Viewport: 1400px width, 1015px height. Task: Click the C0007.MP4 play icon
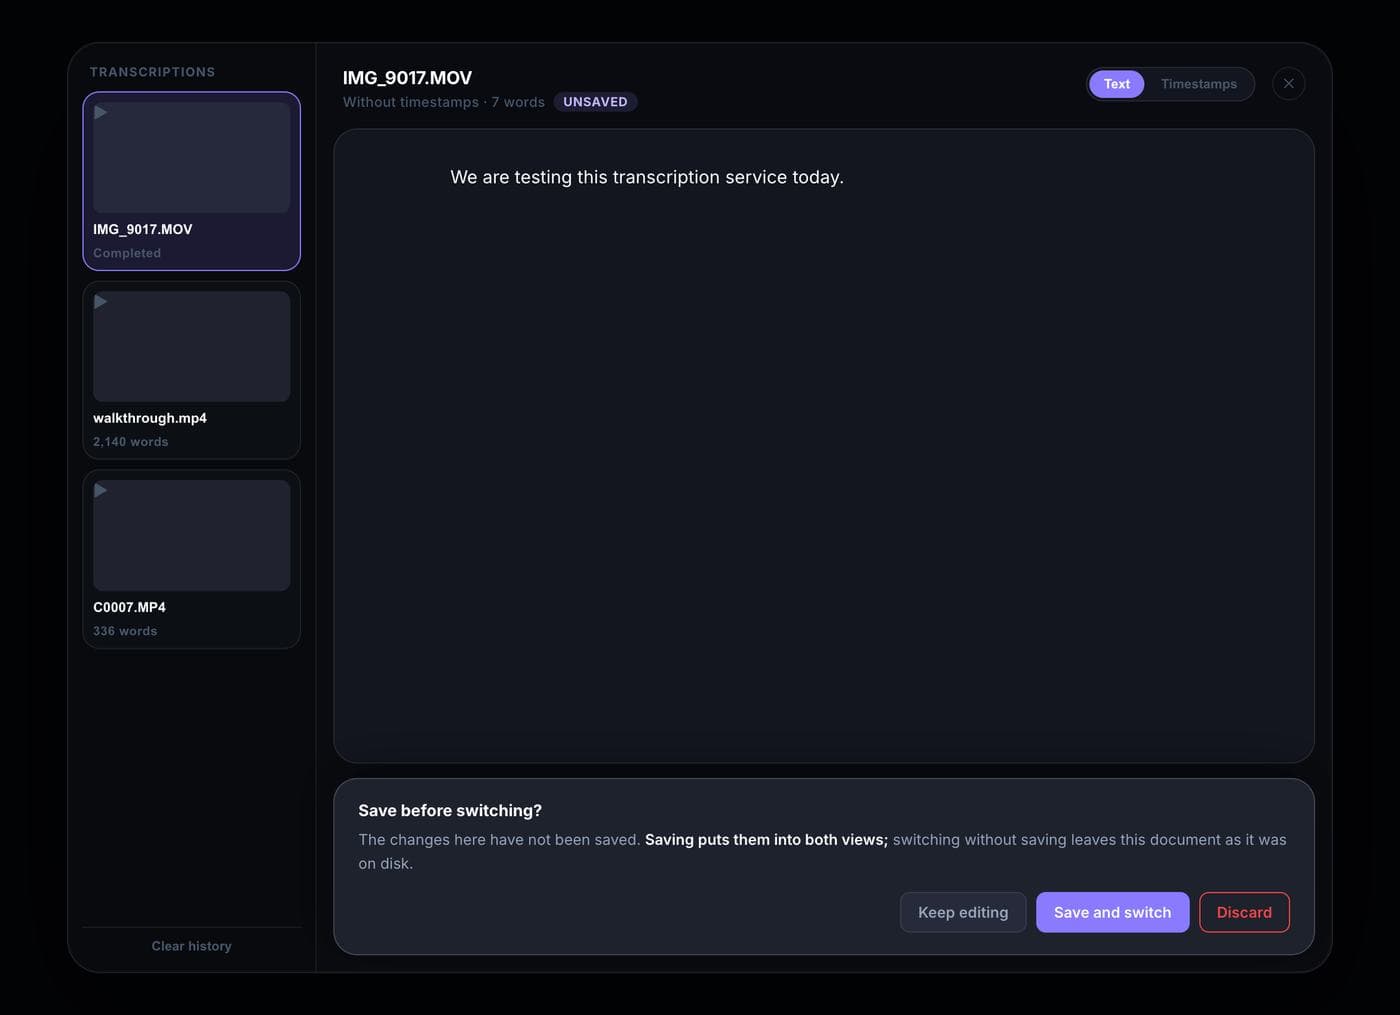pyautogui.click(x=101, y=490)
